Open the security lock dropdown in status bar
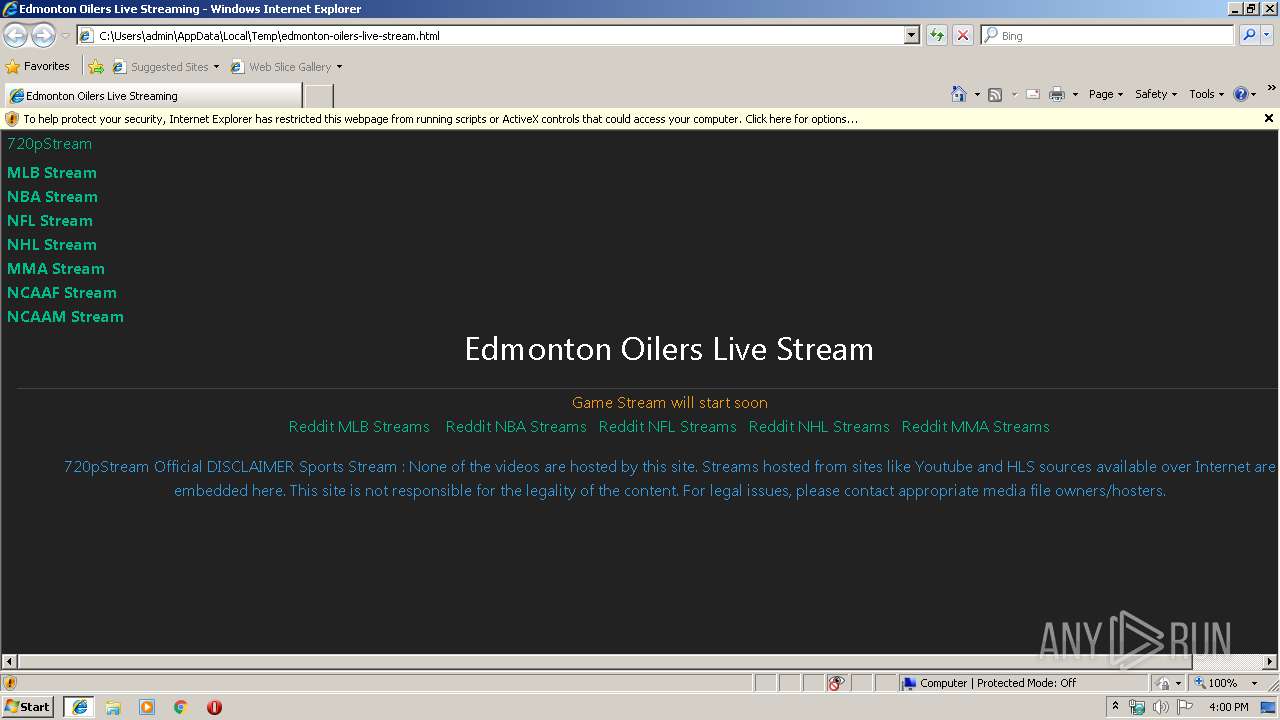Screen dimensions: 1280x720 coord(1168,683)
